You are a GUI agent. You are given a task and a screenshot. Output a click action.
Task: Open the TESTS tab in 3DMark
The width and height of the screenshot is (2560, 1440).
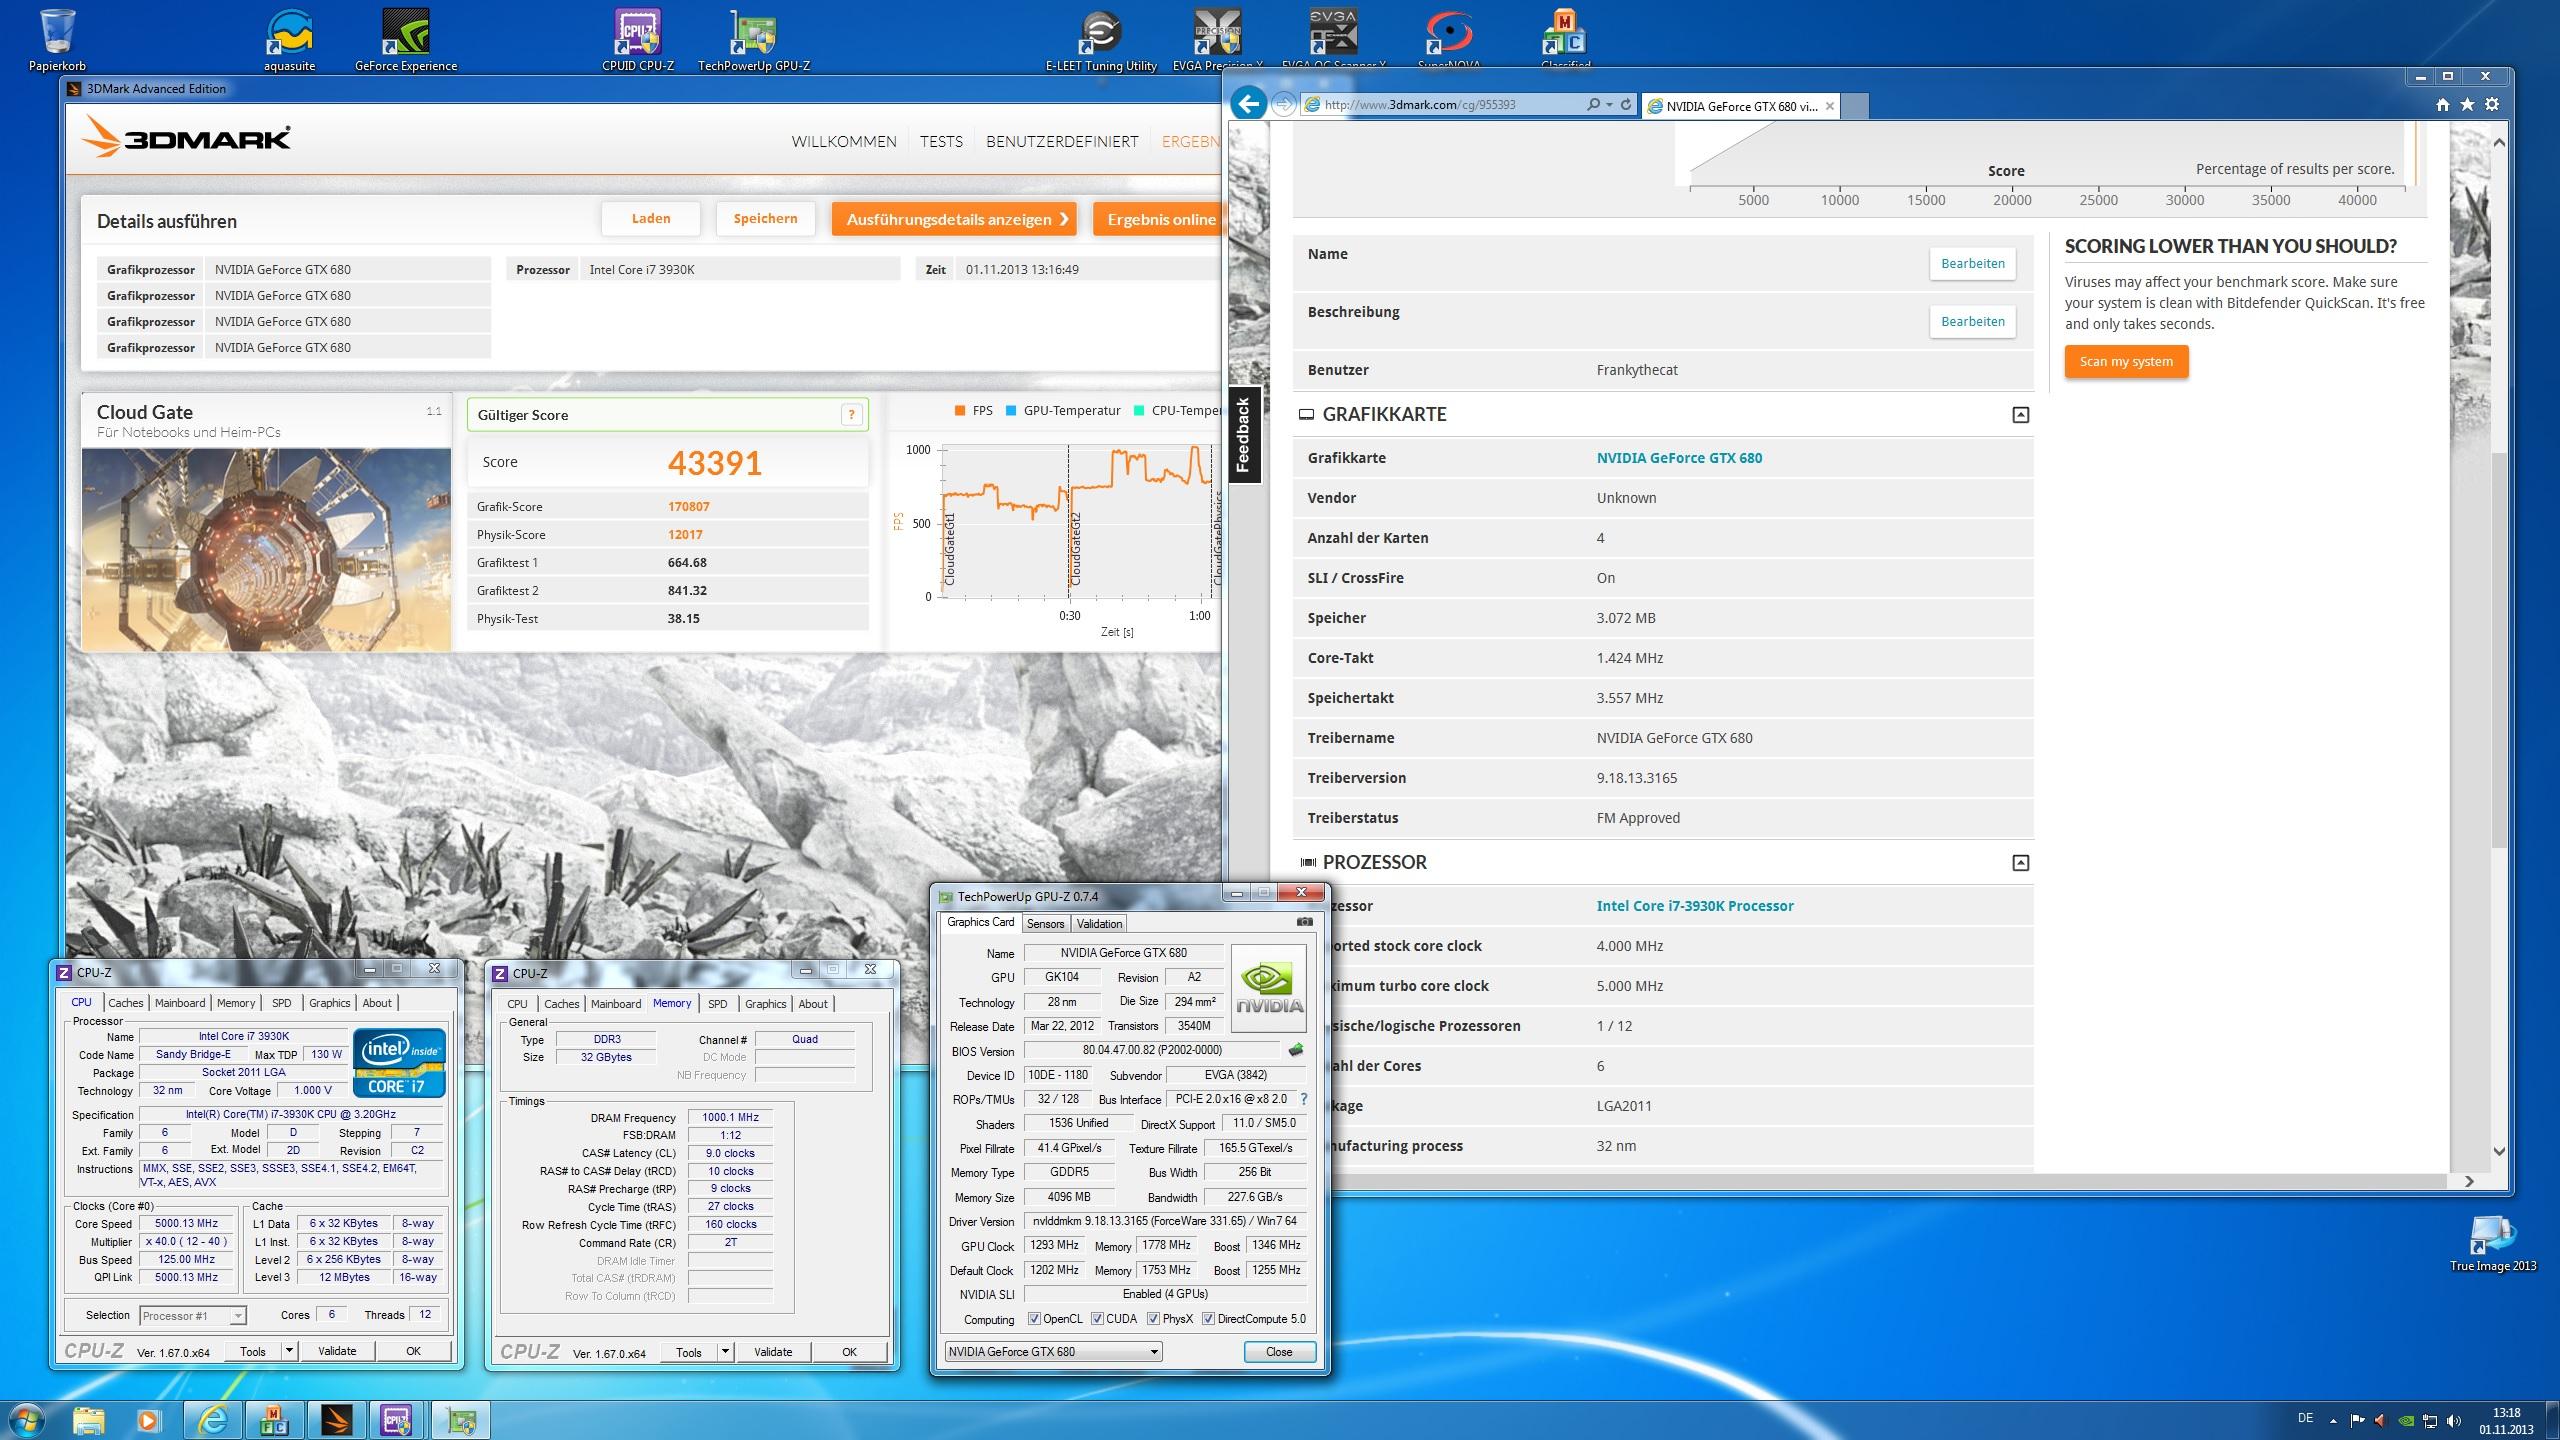click(x=941, y=142)
